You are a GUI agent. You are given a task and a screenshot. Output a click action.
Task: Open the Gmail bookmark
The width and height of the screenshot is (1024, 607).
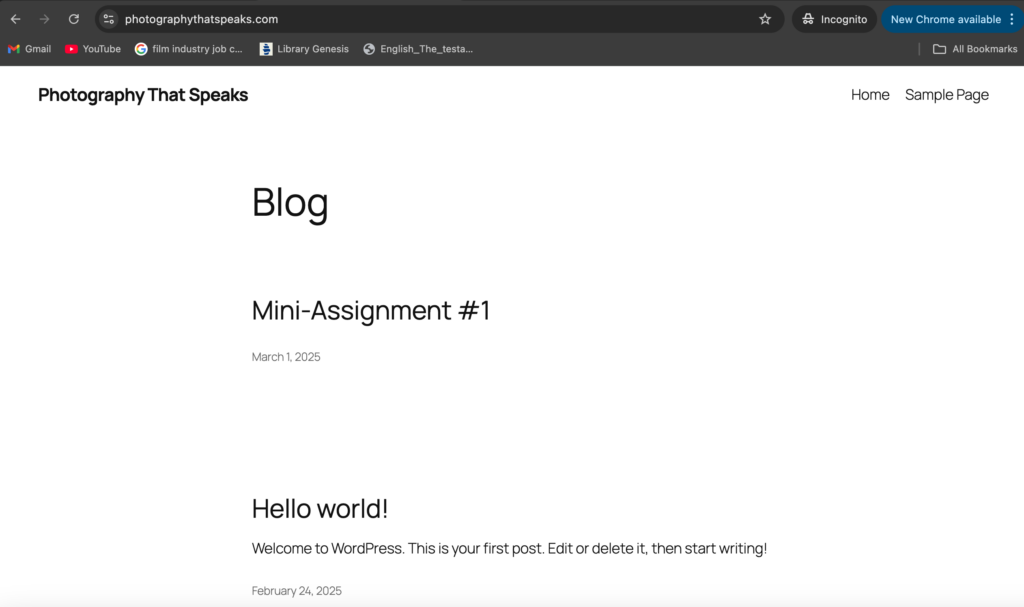click(x=29, y=49)
